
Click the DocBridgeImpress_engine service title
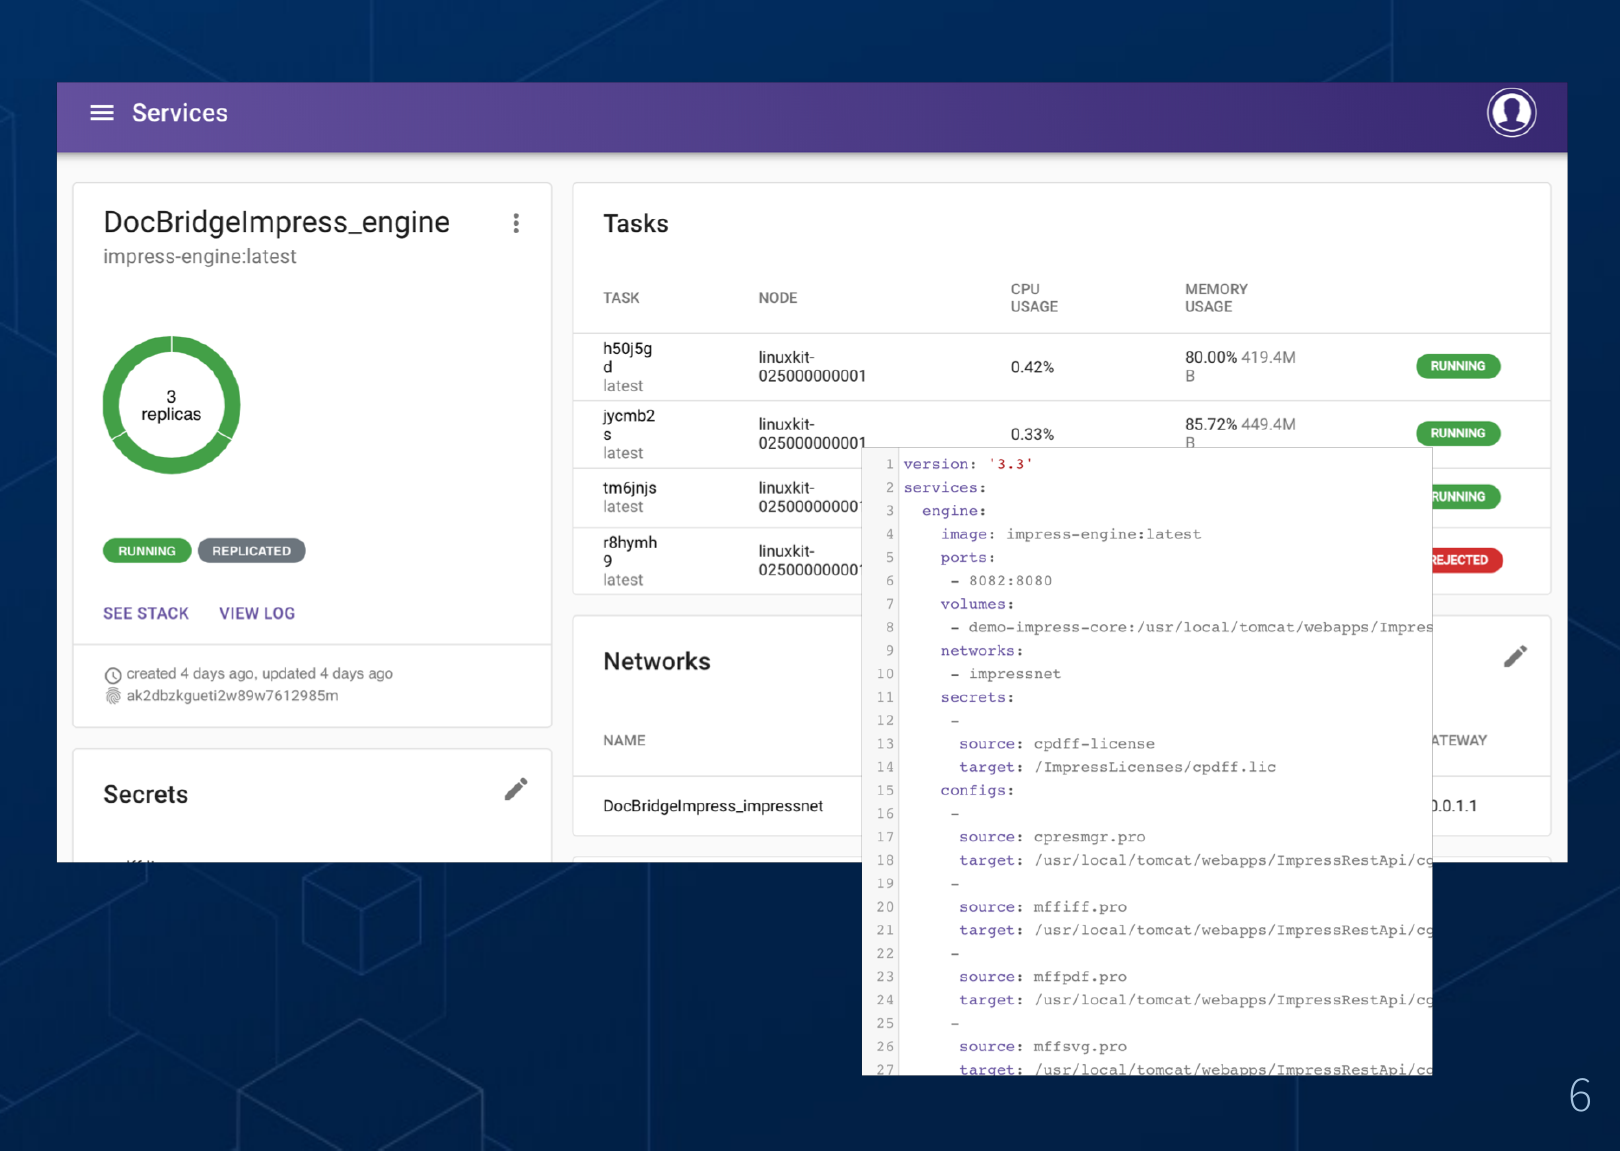click(277, 222)
